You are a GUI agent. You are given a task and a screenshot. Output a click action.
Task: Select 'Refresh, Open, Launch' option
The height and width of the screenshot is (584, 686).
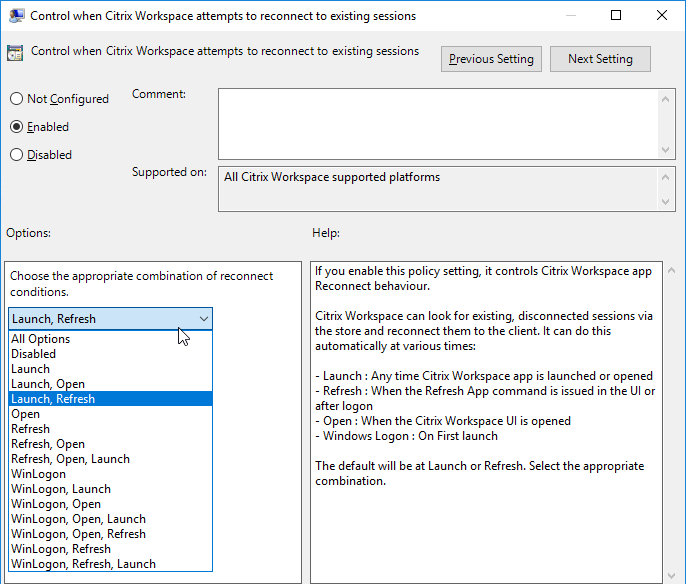tap(110, 459)
